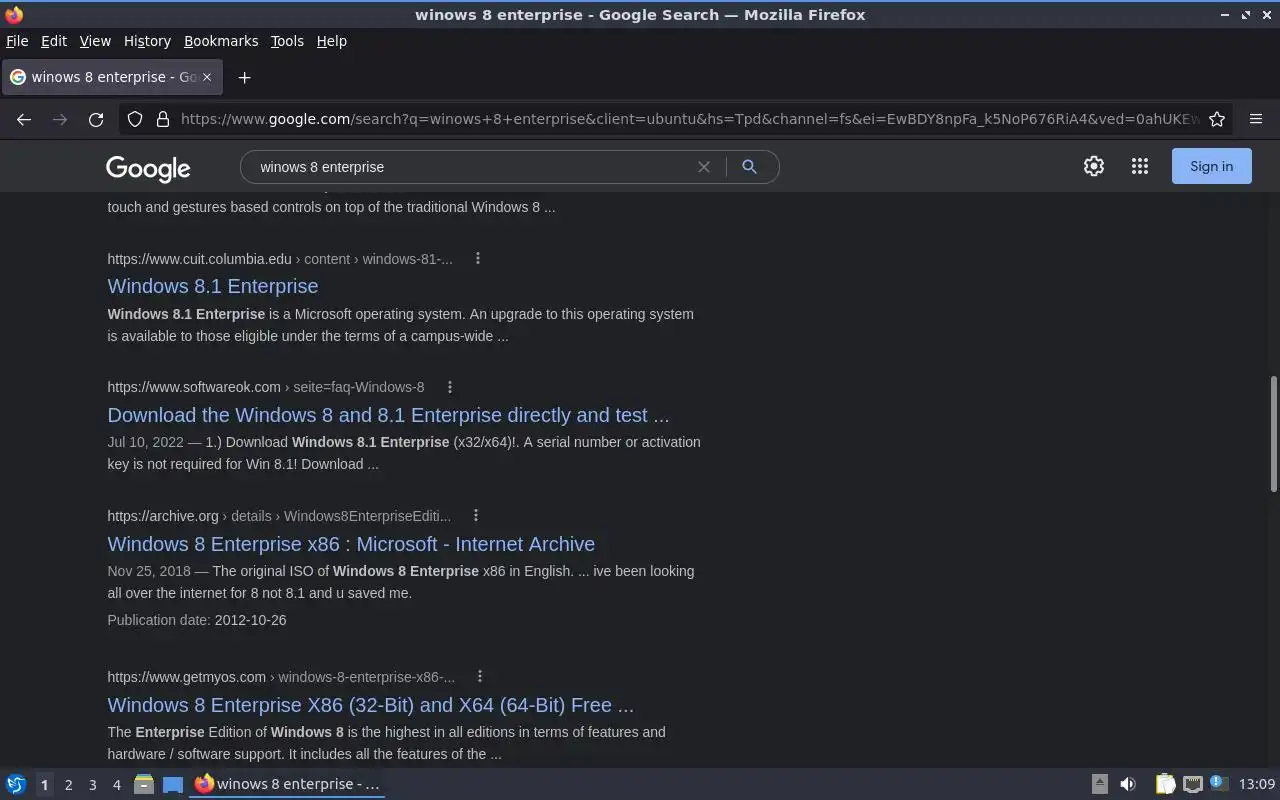Open Firefox hamburger application menu

pyautogui.click(x=1256, y=119)
